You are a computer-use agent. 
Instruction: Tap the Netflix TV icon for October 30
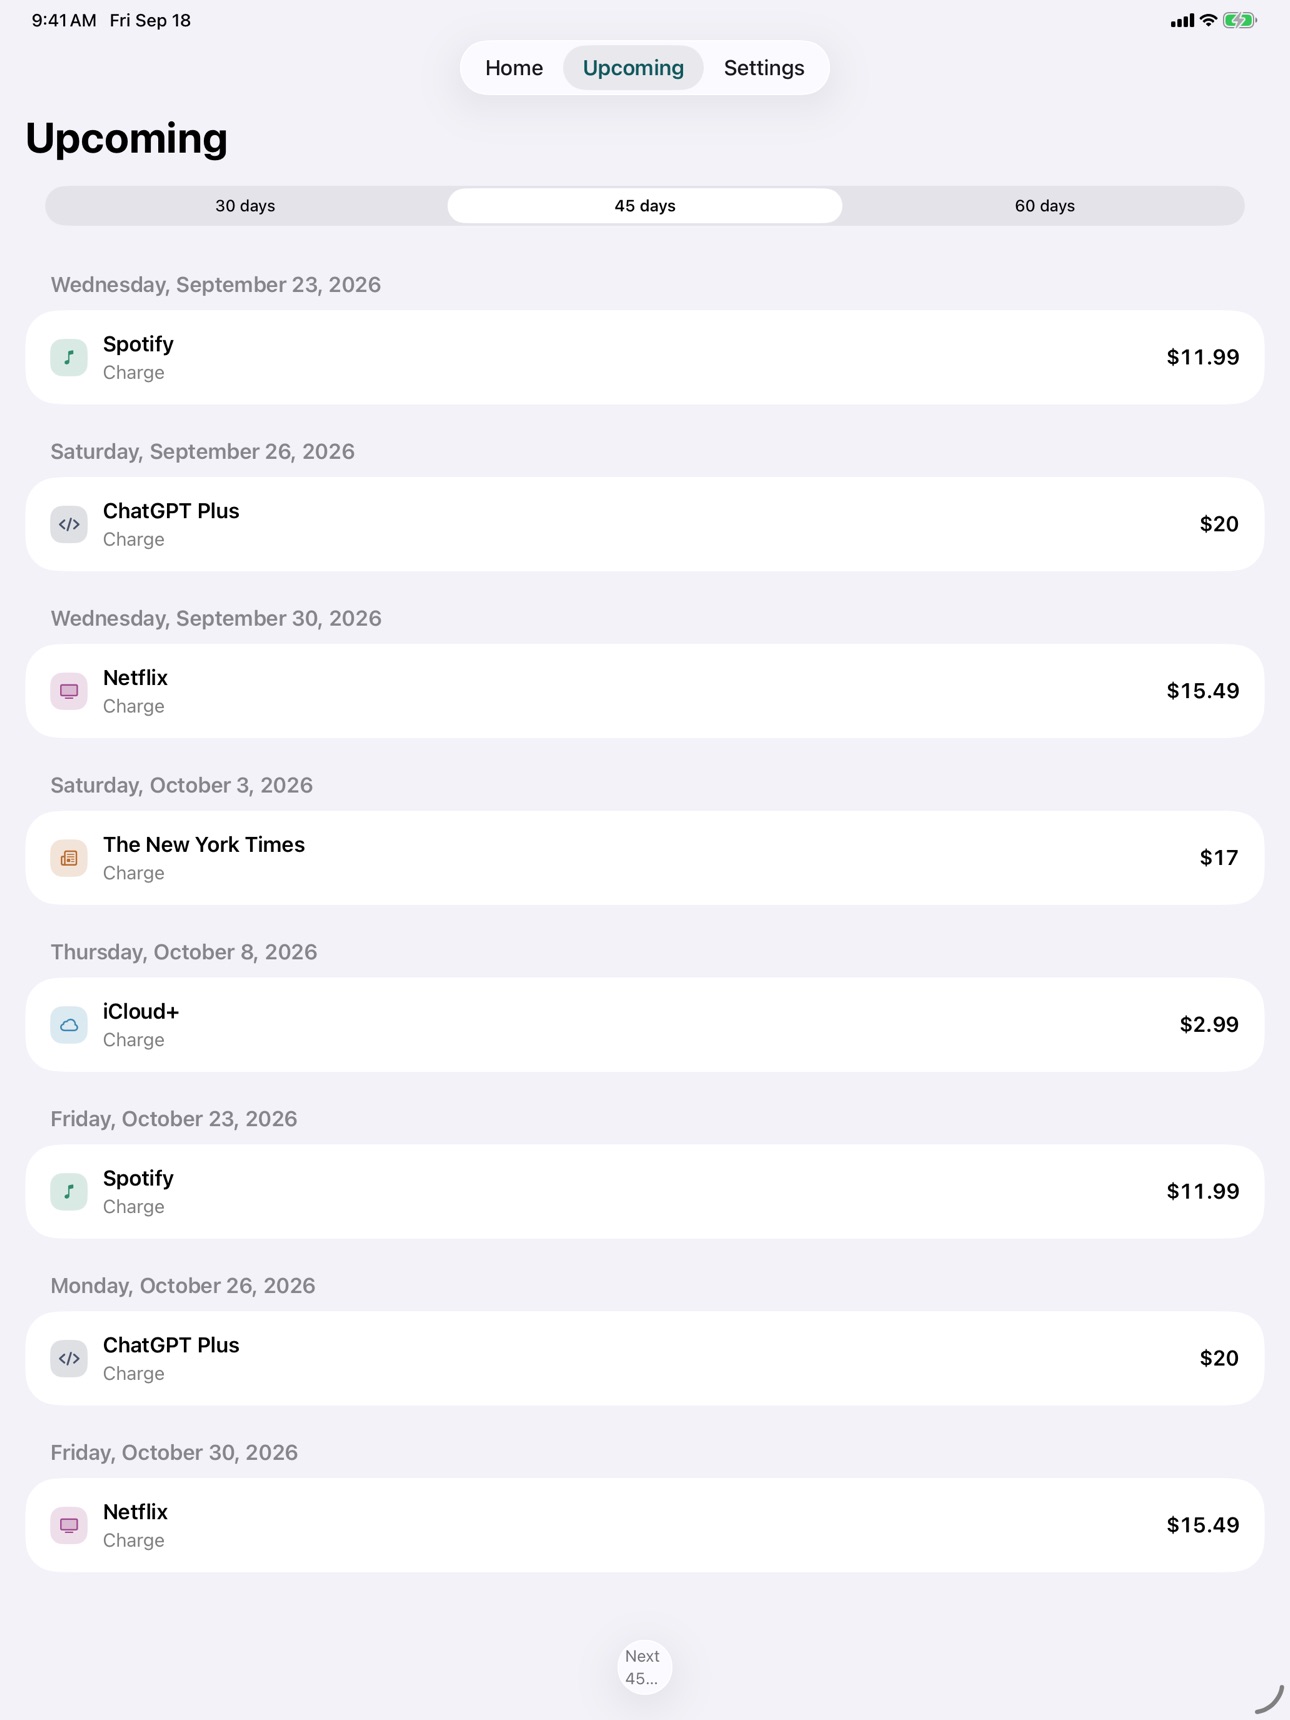click(69, 1526)
